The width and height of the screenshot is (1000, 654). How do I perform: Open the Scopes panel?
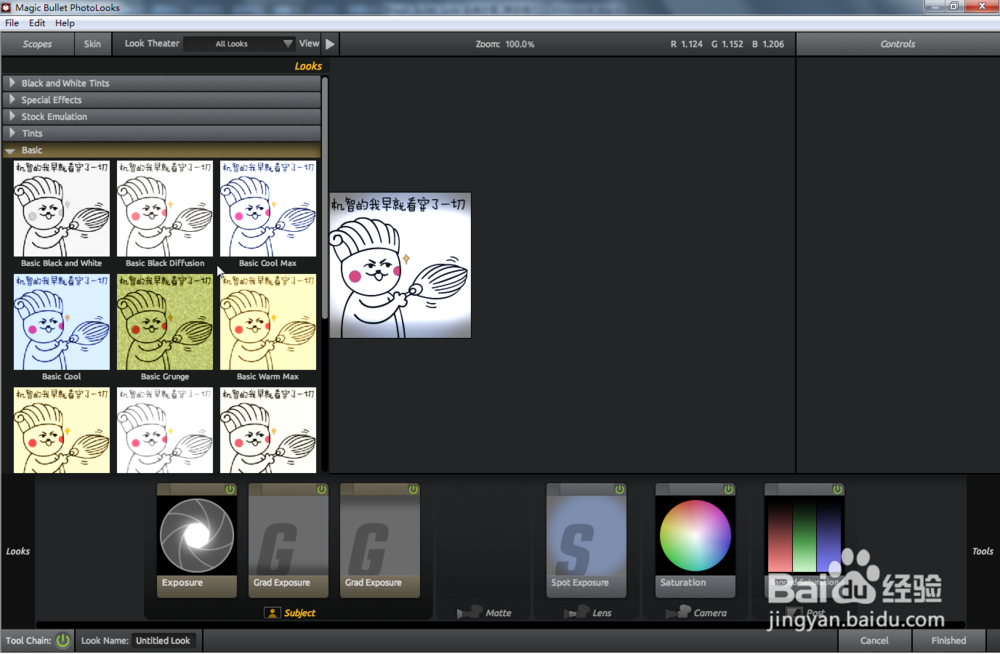37,43
